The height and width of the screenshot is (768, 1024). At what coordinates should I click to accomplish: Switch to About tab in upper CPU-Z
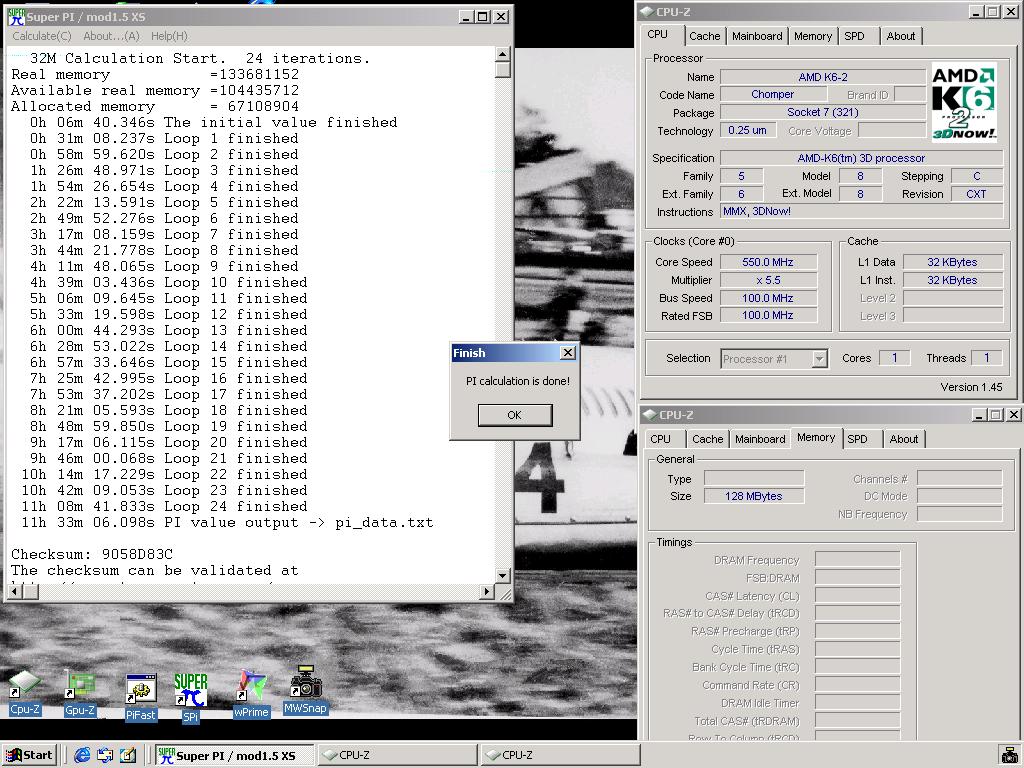[901, 37]
